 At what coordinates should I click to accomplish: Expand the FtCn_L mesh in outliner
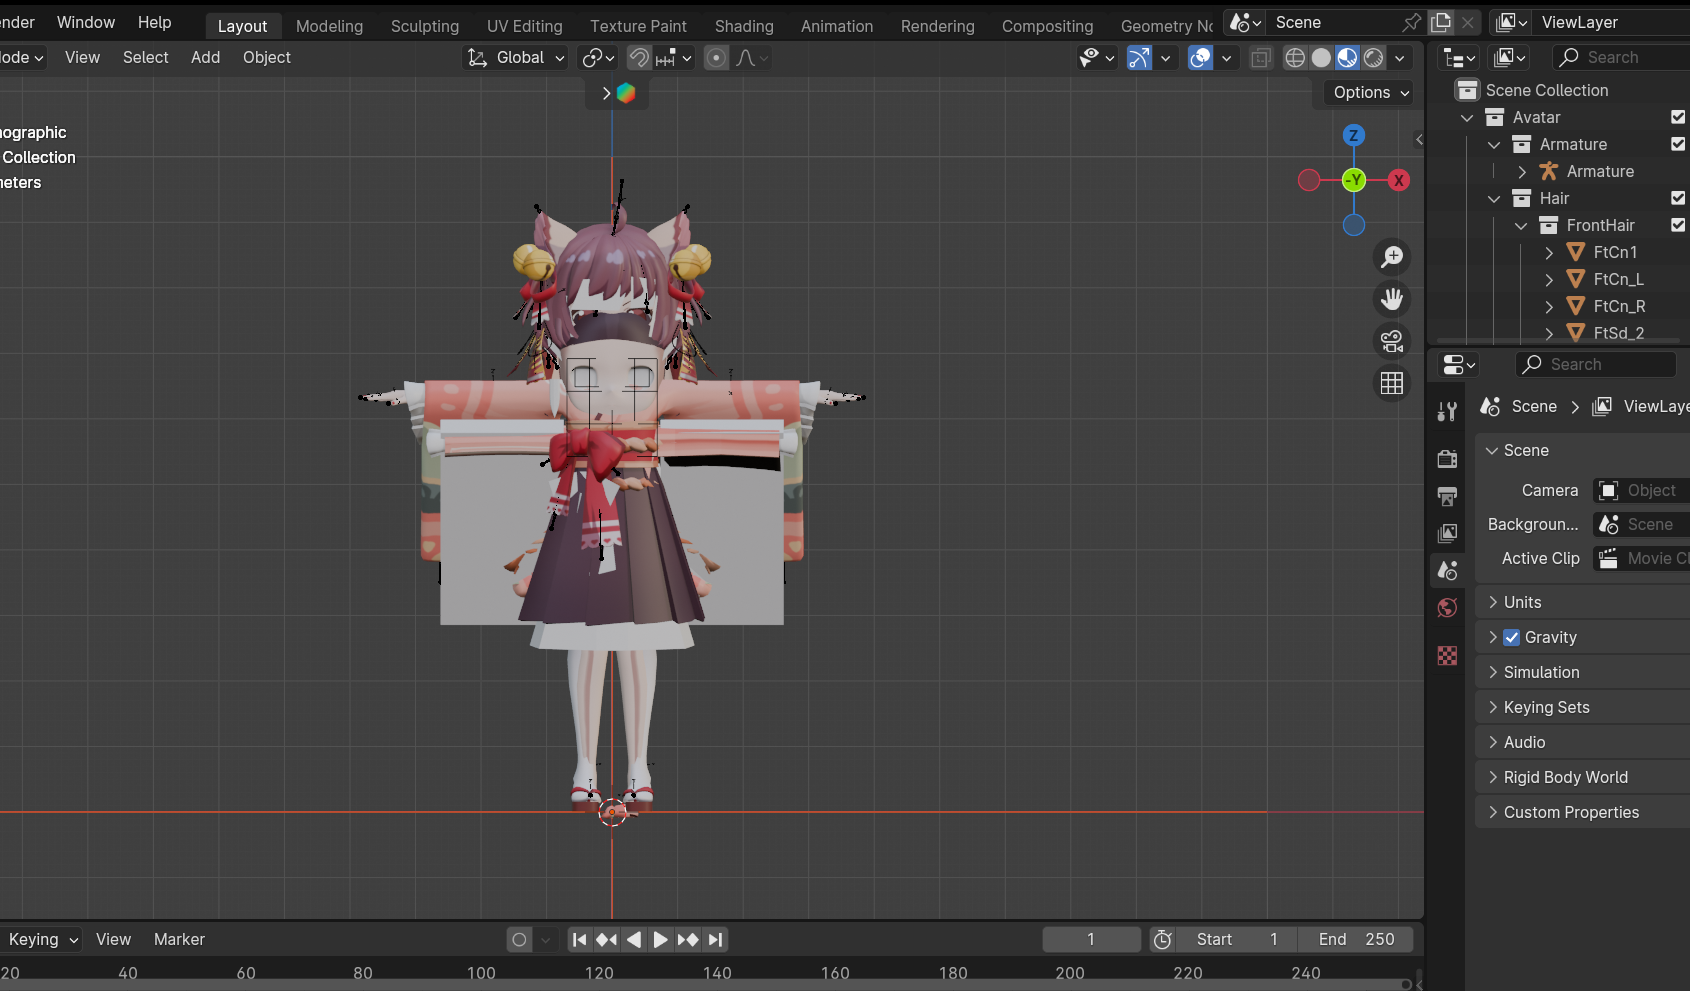tap(1549, 279)
